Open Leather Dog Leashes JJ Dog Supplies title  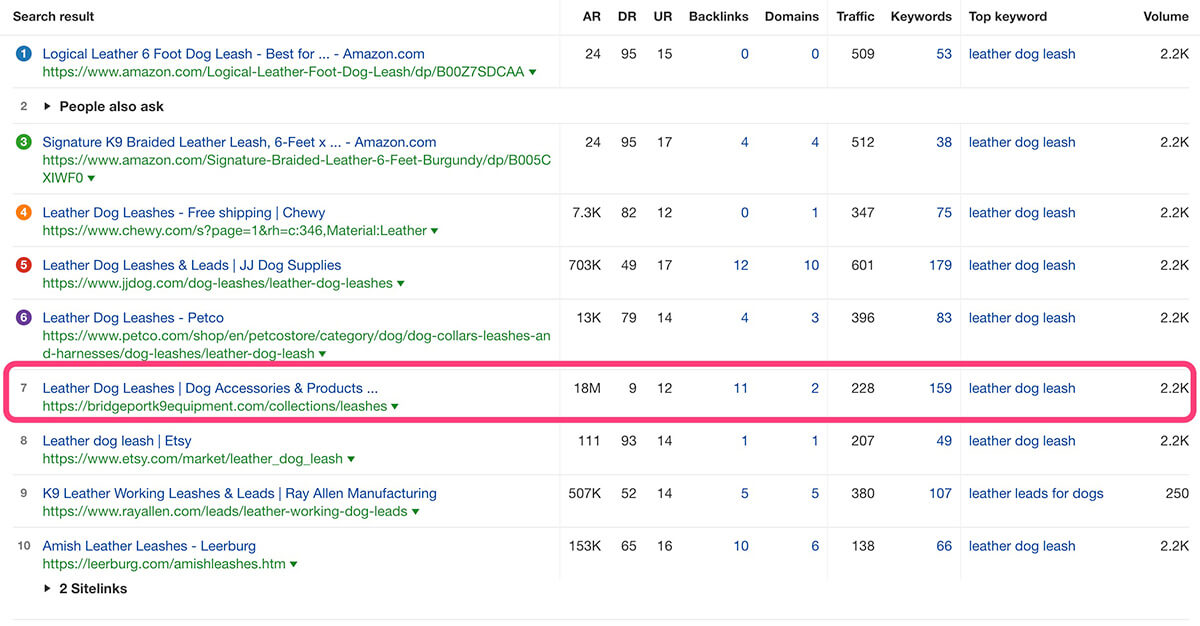pyautogui.click(x=192, y=265)
